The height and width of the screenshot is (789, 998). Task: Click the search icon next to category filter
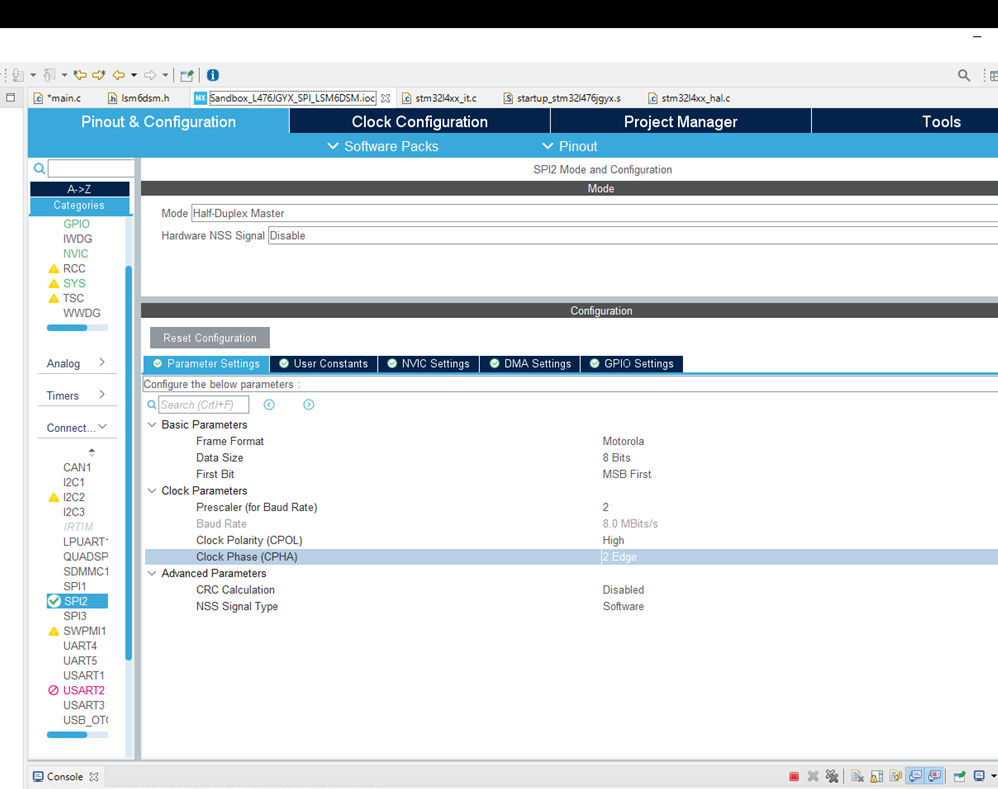(x=39, y=169)
